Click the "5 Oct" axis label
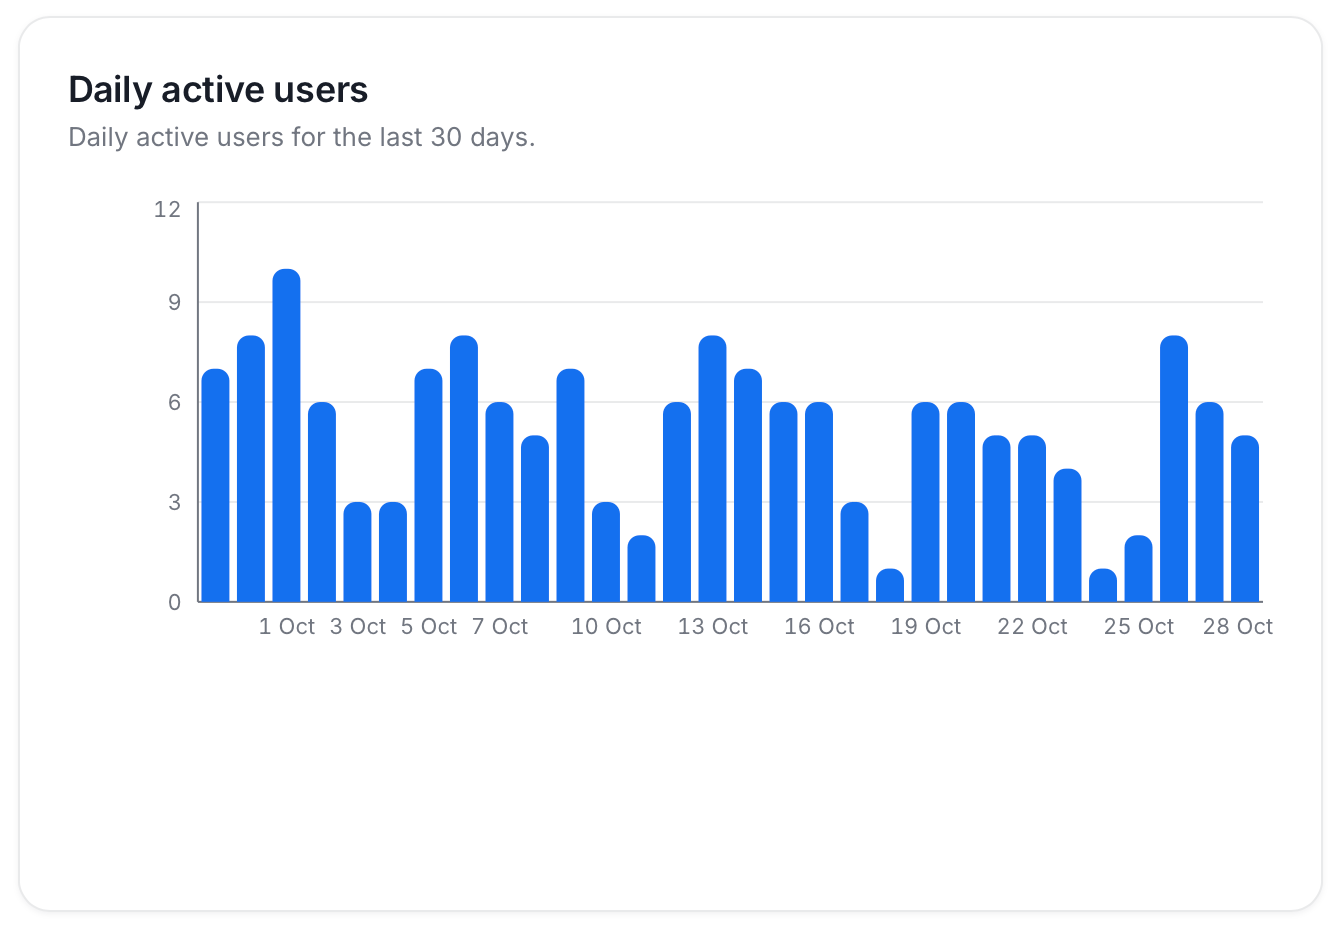The height and width of the screenshot is (928, 1340). point(429,627)
